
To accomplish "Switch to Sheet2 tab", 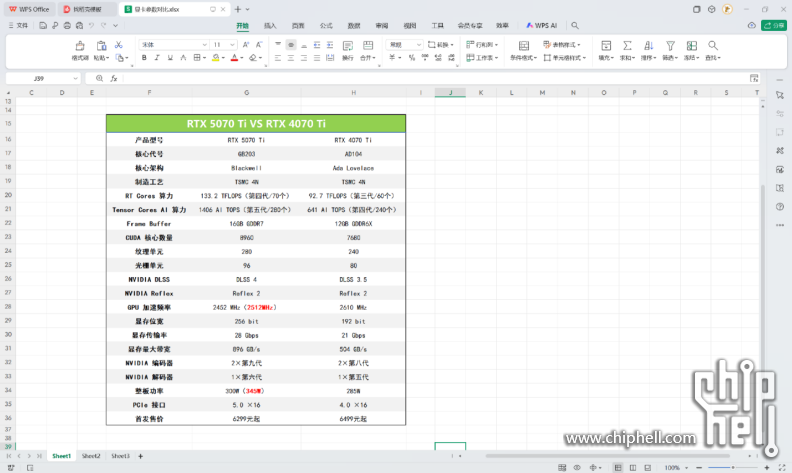I will click(x=91, y=456).
